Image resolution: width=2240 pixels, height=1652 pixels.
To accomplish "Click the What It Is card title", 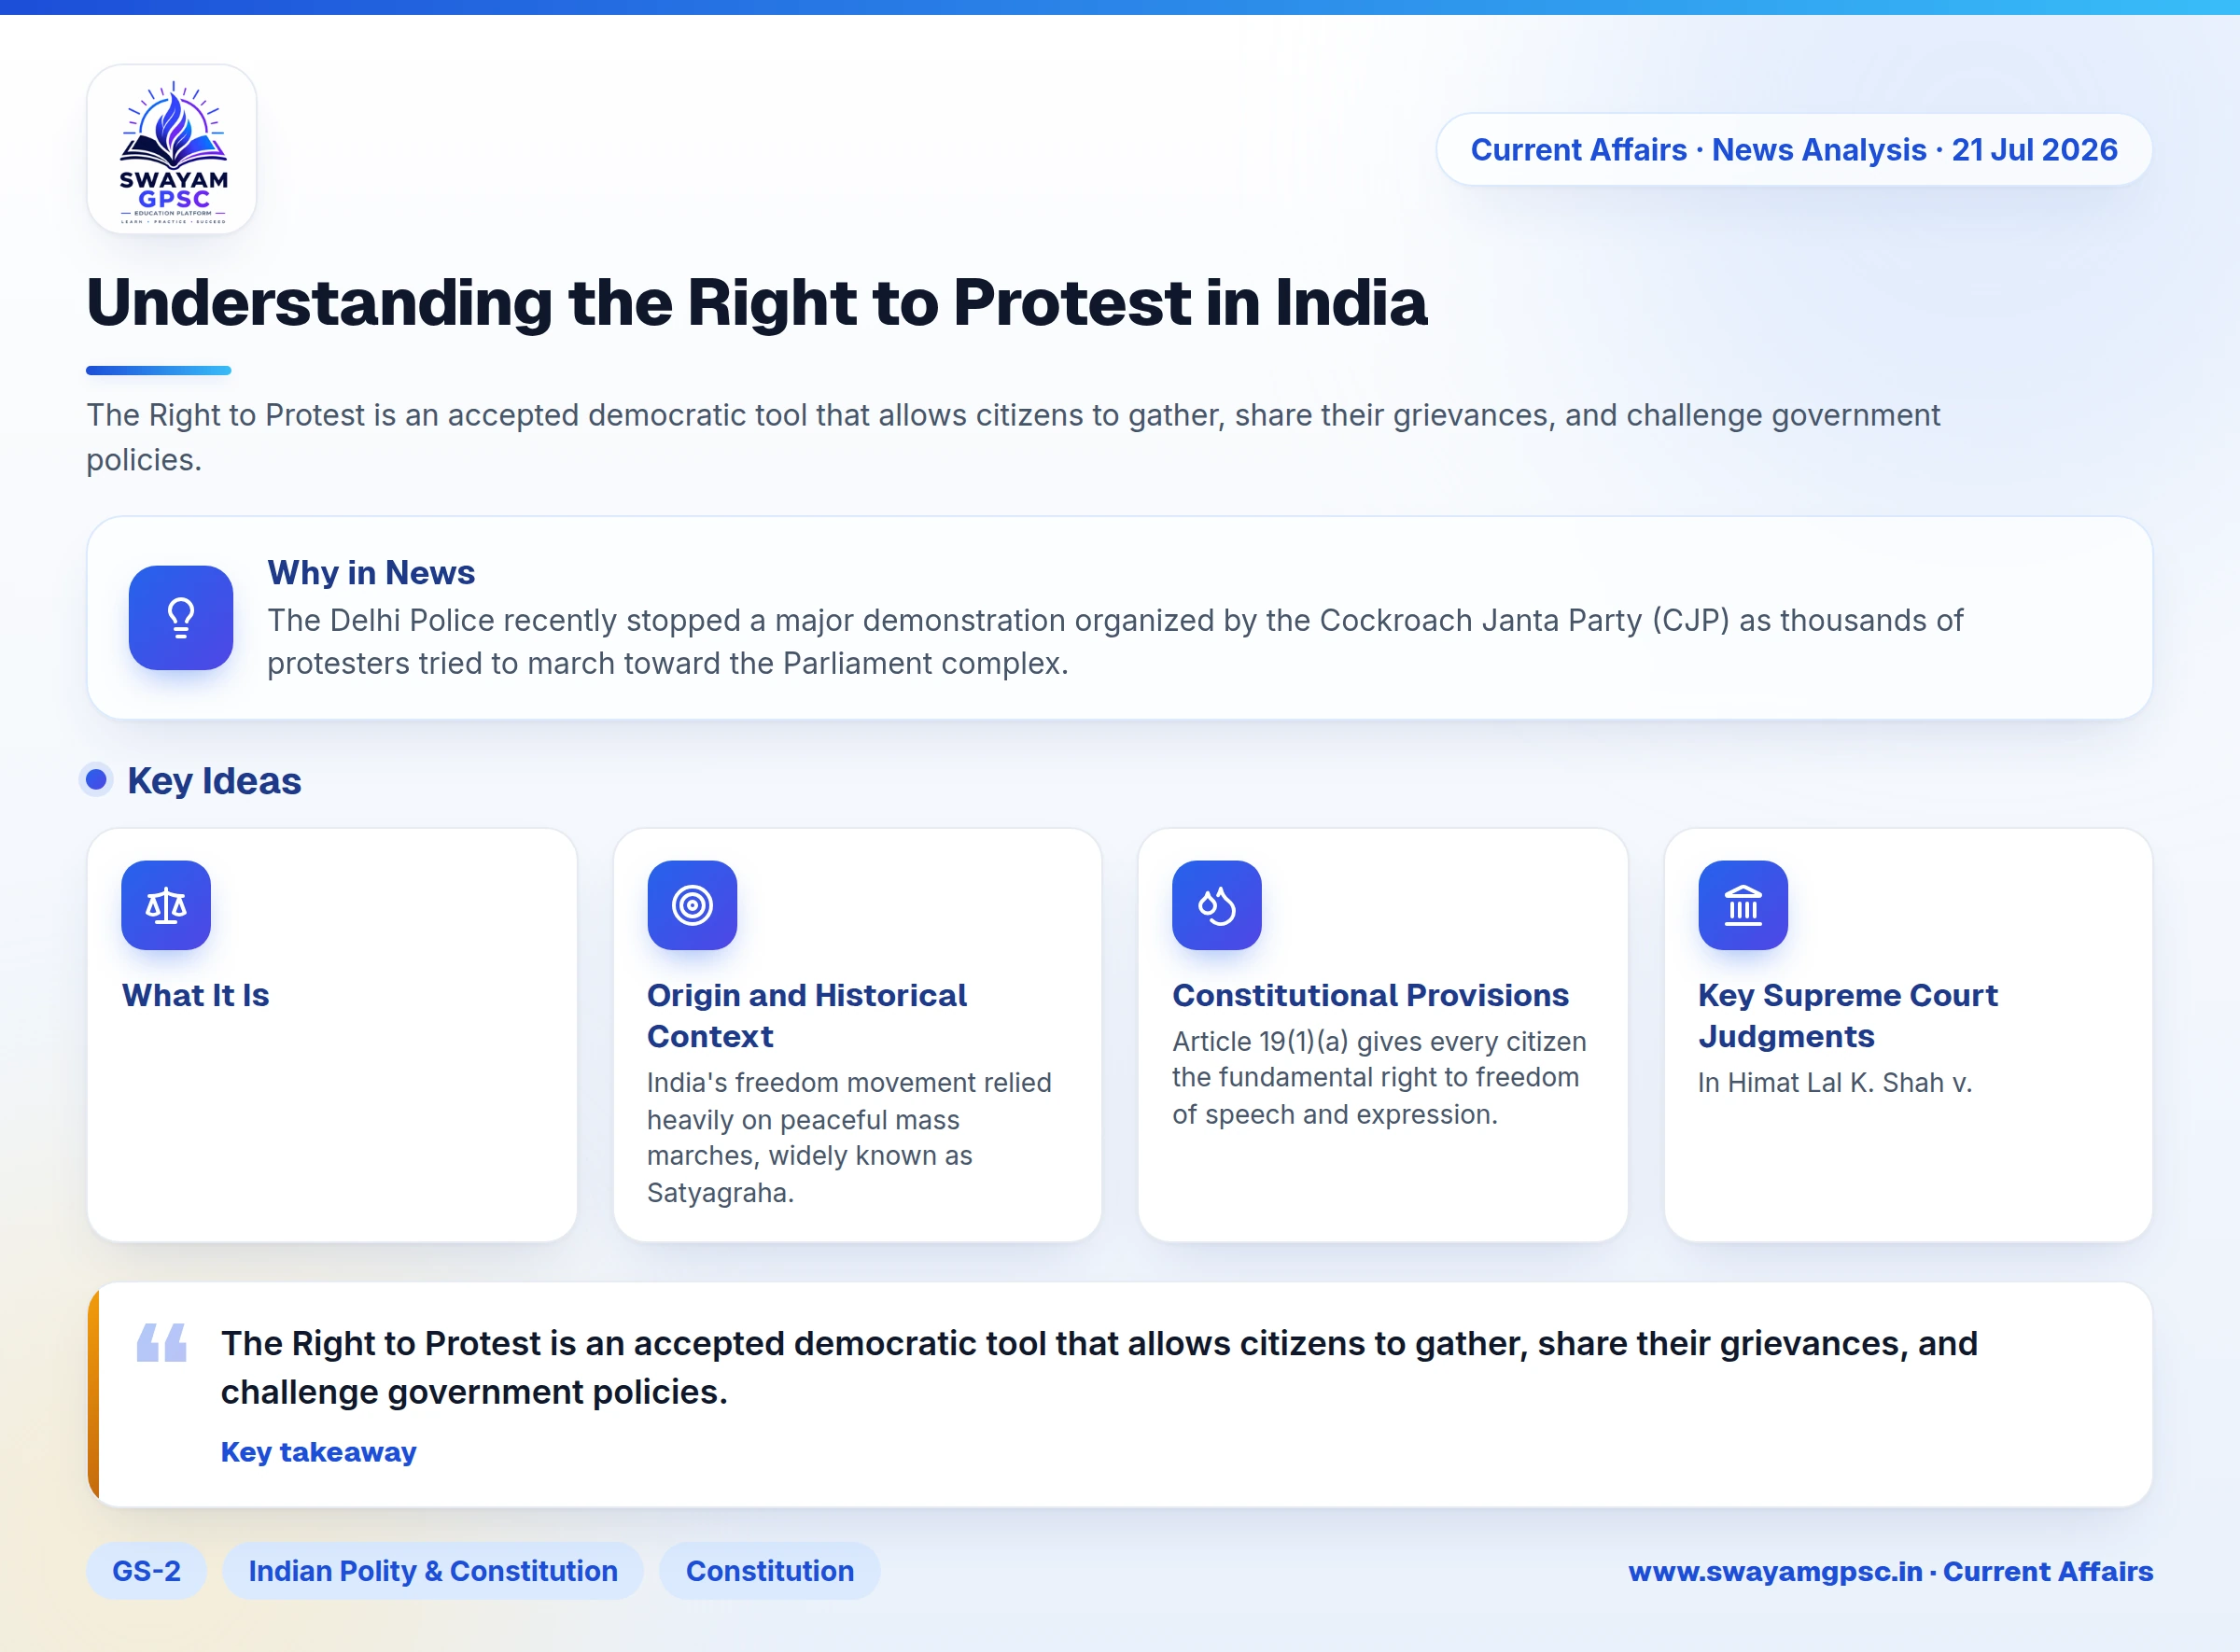I will point(196,996).
